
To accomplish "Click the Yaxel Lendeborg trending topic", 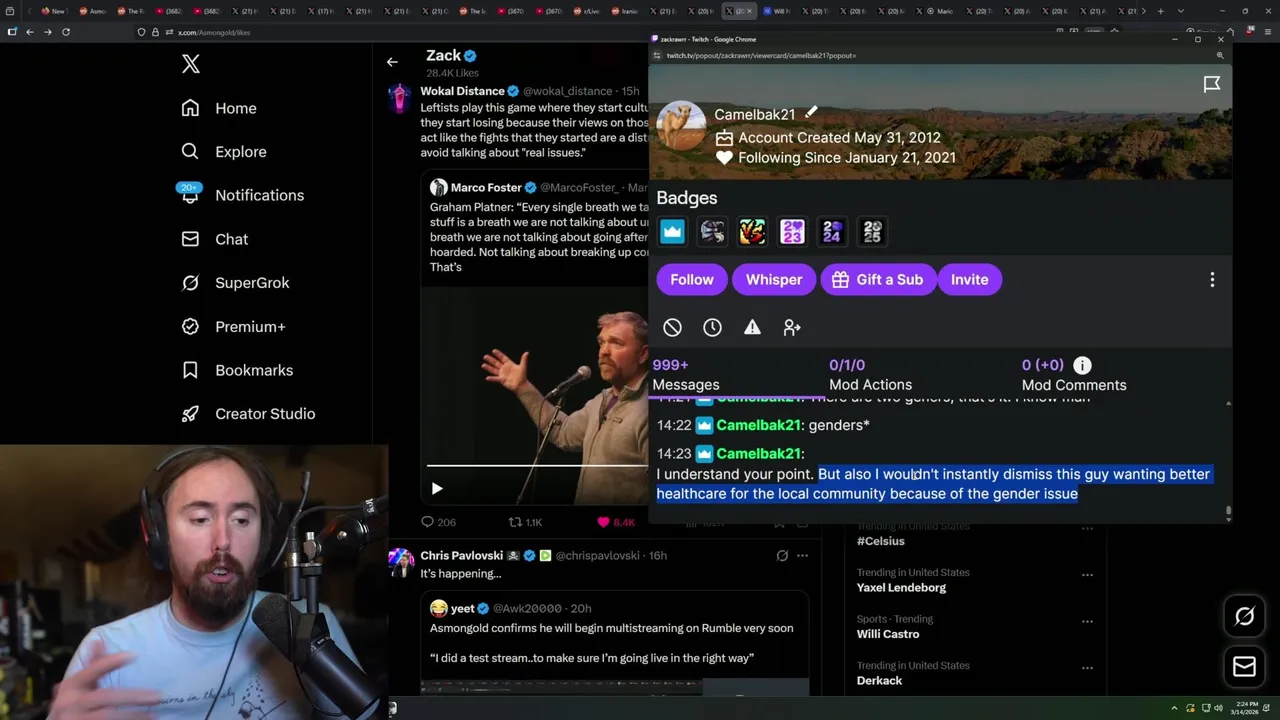I will click(x=901, y=588).
